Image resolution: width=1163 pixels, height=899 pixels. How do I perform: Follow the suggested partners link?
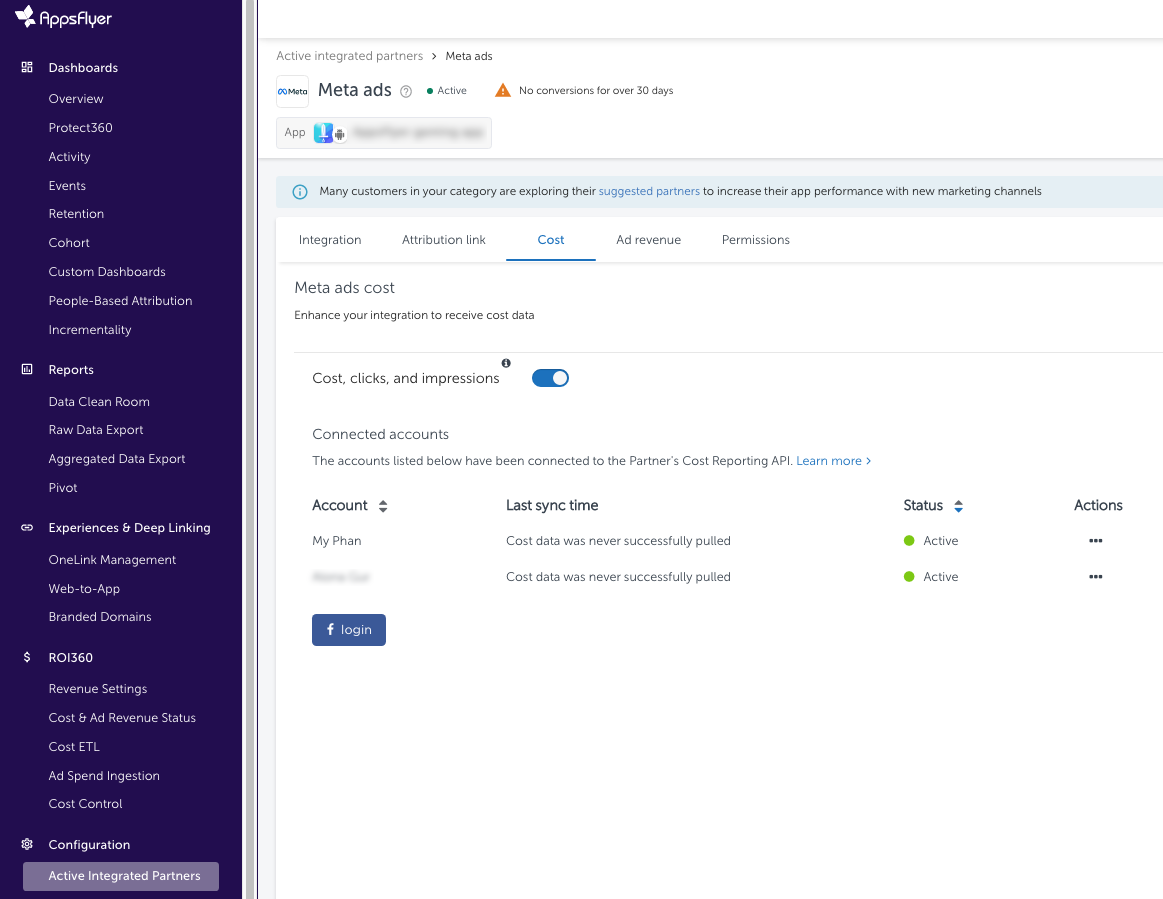click(649, 191)
